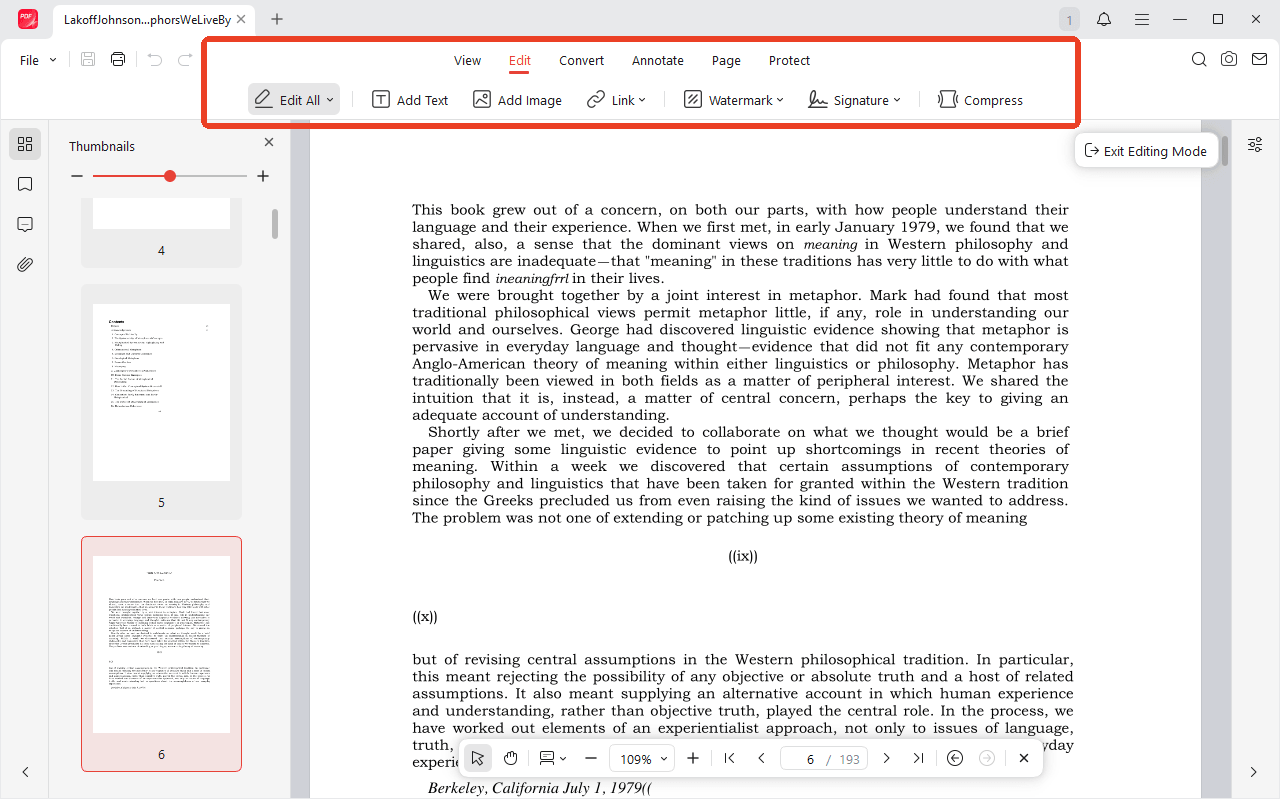Select the Edit tab

pos(519,60)
